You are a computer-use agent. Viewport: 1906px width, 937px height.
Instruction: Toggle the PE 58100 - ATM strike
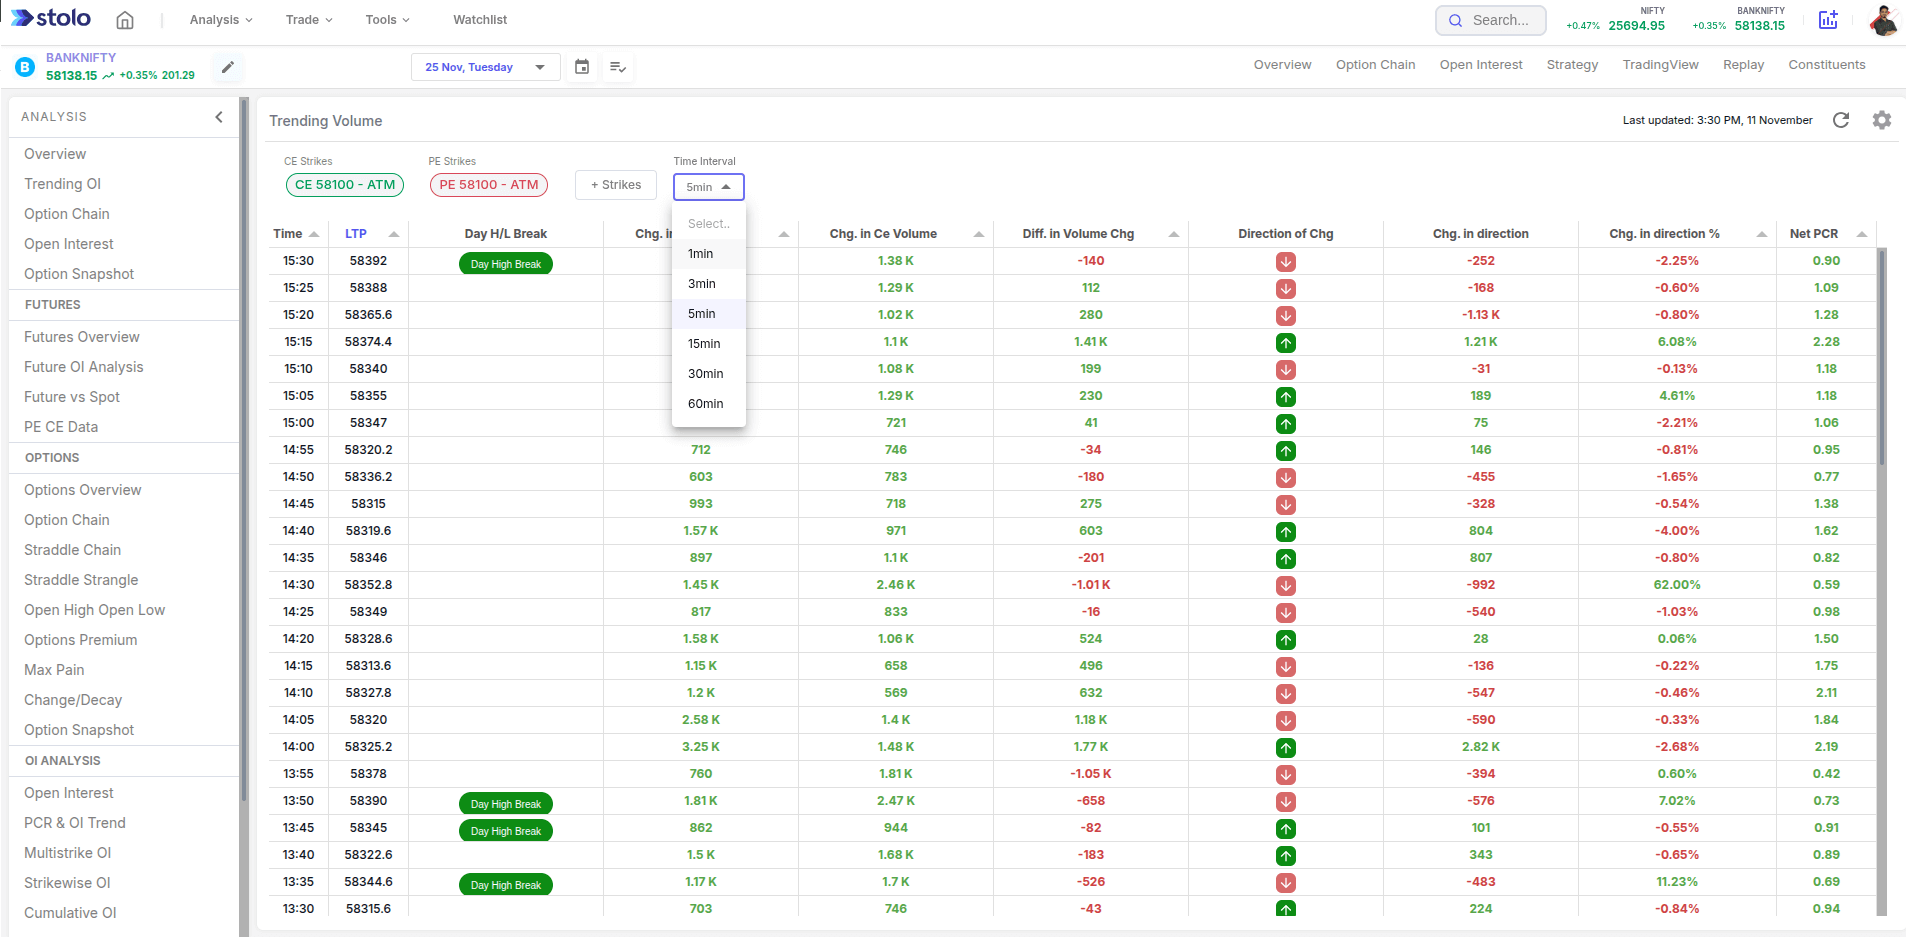(x=488, y=184)
